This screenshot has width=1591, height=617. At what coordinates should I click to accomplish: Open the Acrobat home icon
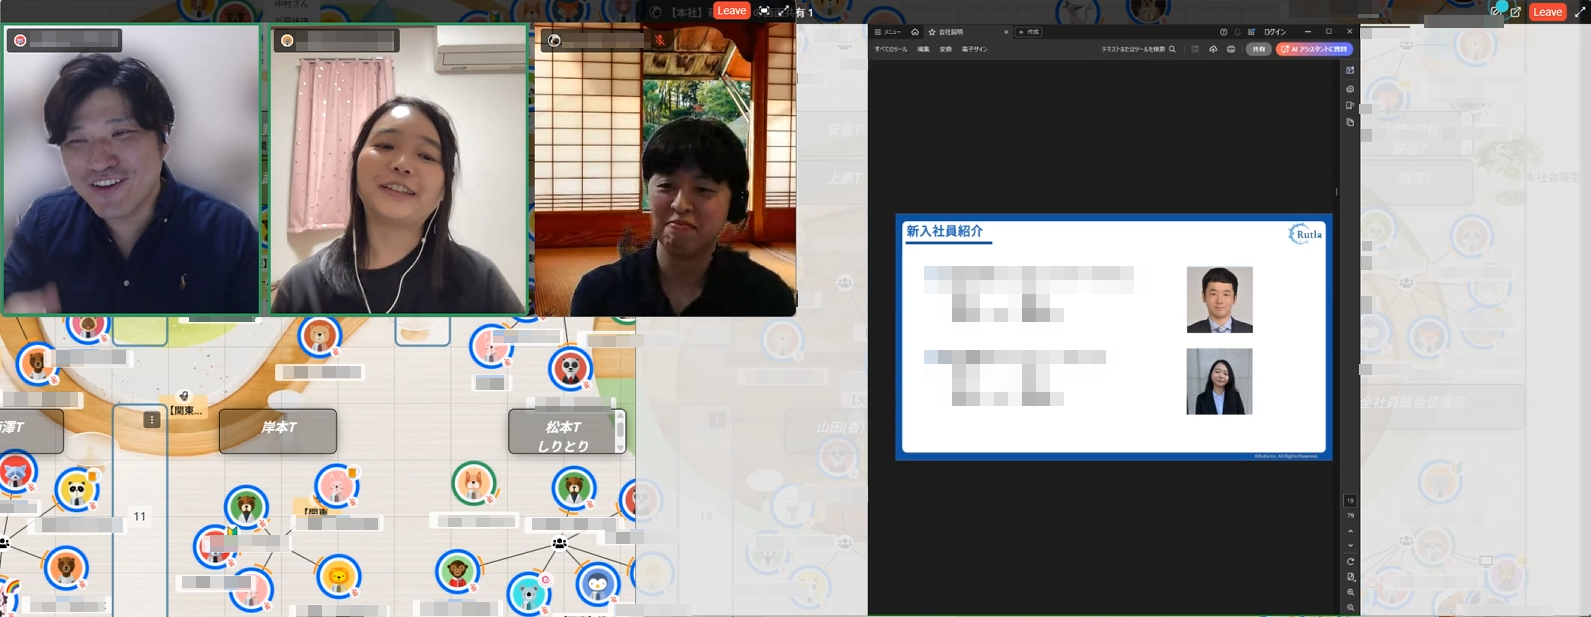pos(914,32)
